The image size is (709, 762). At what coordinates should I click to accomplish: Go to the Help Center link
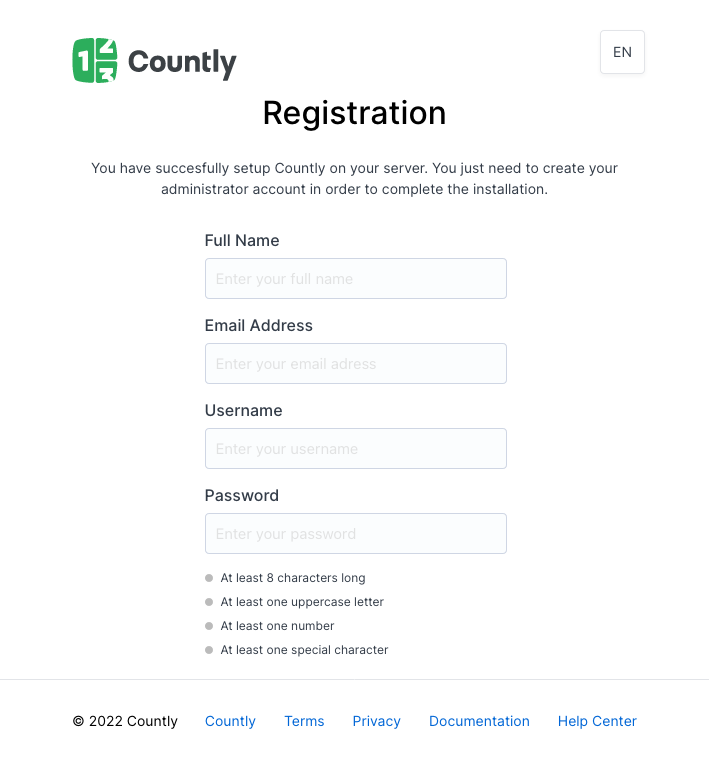click(597, 721)
